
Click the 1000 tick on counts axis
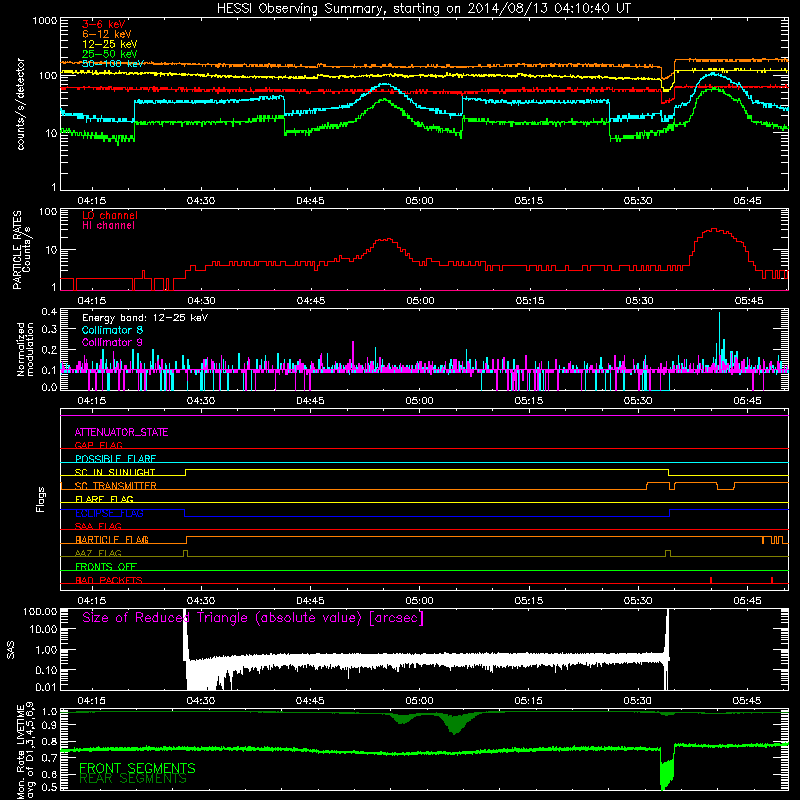pos(45,21)
